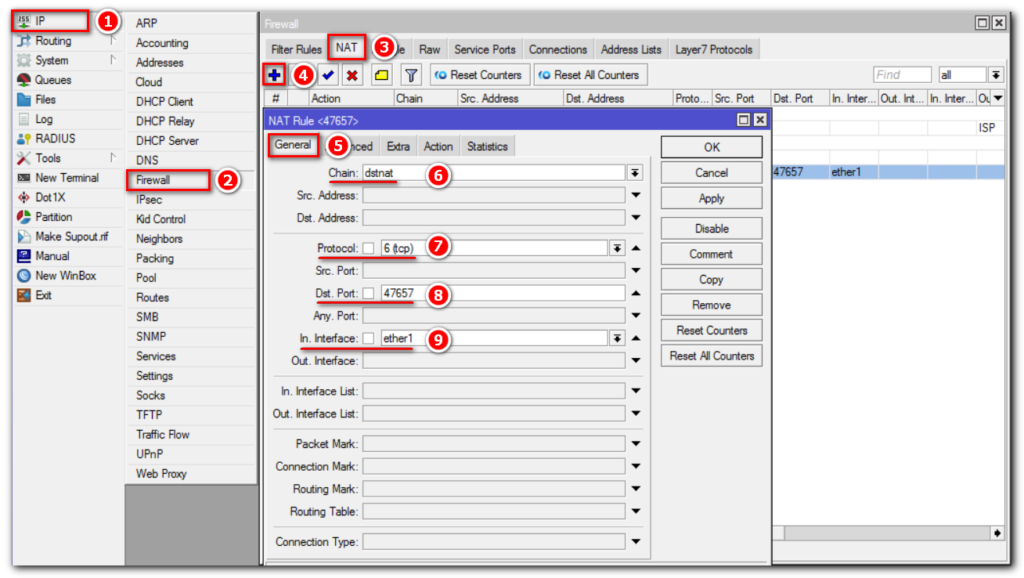Open the Address Lists tab
Viewport: 1024px width, 578px height.
(631, 50)
